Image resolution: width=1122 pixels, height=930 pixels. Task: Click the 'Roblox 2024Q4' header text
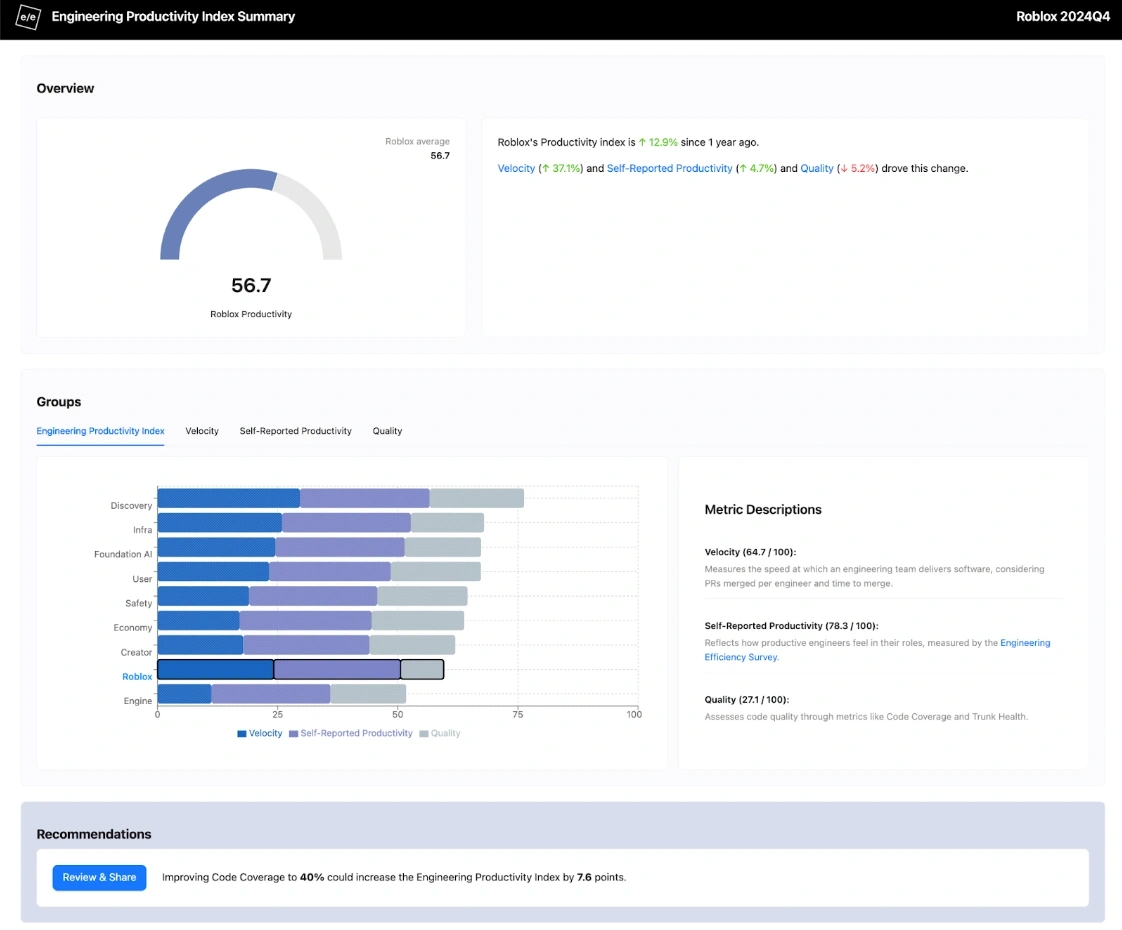(1063, 16)
